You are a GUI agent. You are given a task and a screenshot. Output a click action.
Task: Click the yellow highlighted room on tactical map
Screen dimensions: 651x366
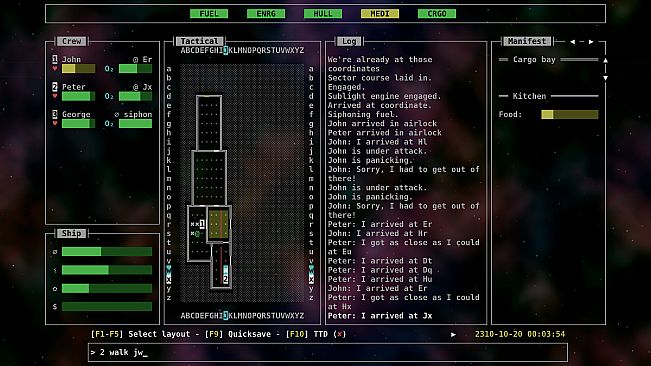pos(218,224)
